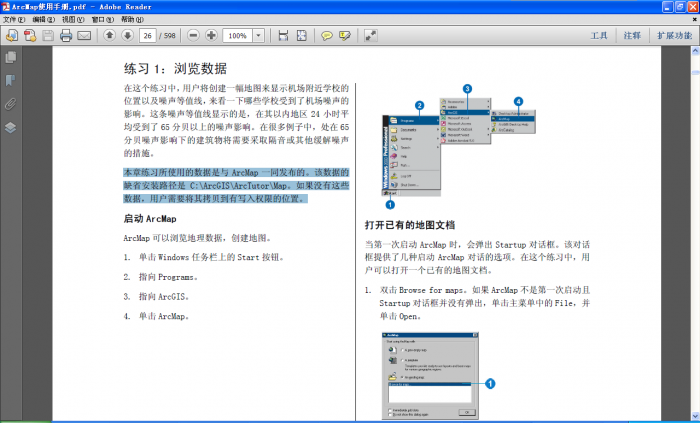Click the vertical scrollbar thumb

pyautogui.click(x=696, y=72)
